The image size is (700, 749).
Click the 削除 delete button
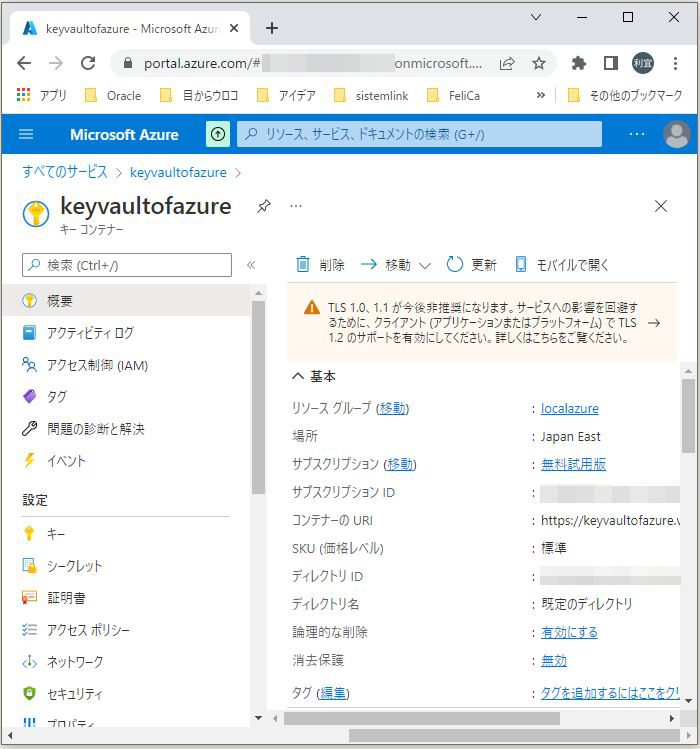tap(320, 265)
